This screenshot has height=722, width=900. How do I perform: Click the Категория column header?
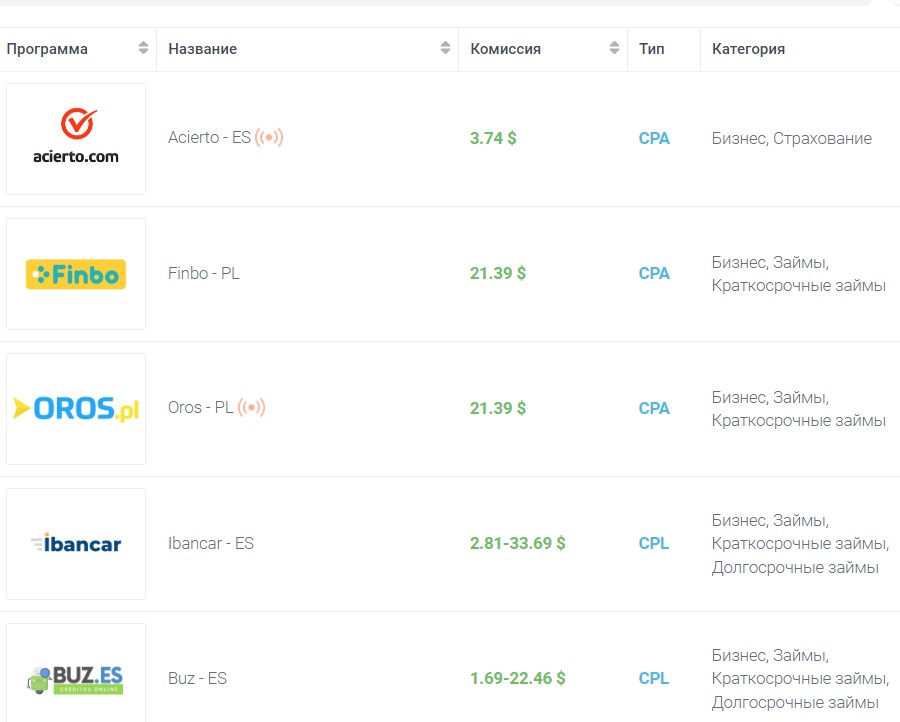pos(748,49)
